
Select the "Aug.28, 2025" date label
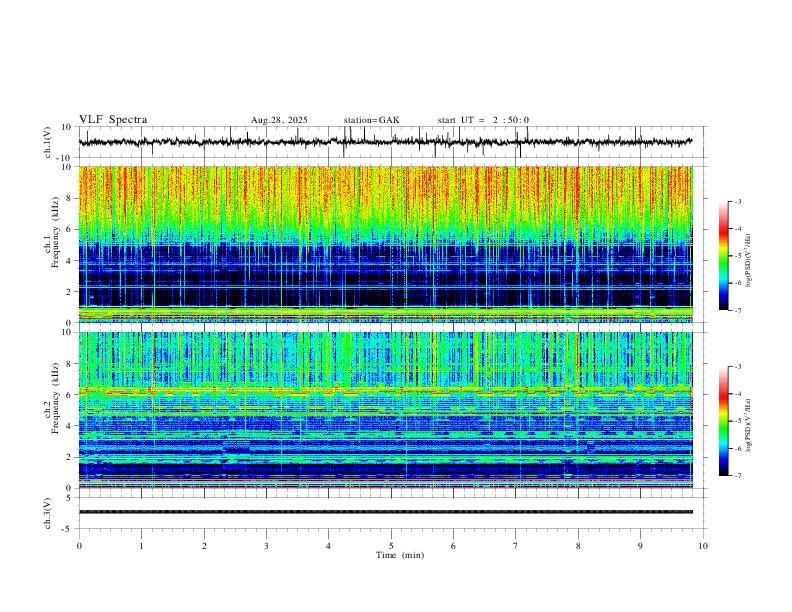(x=279, y=120)
